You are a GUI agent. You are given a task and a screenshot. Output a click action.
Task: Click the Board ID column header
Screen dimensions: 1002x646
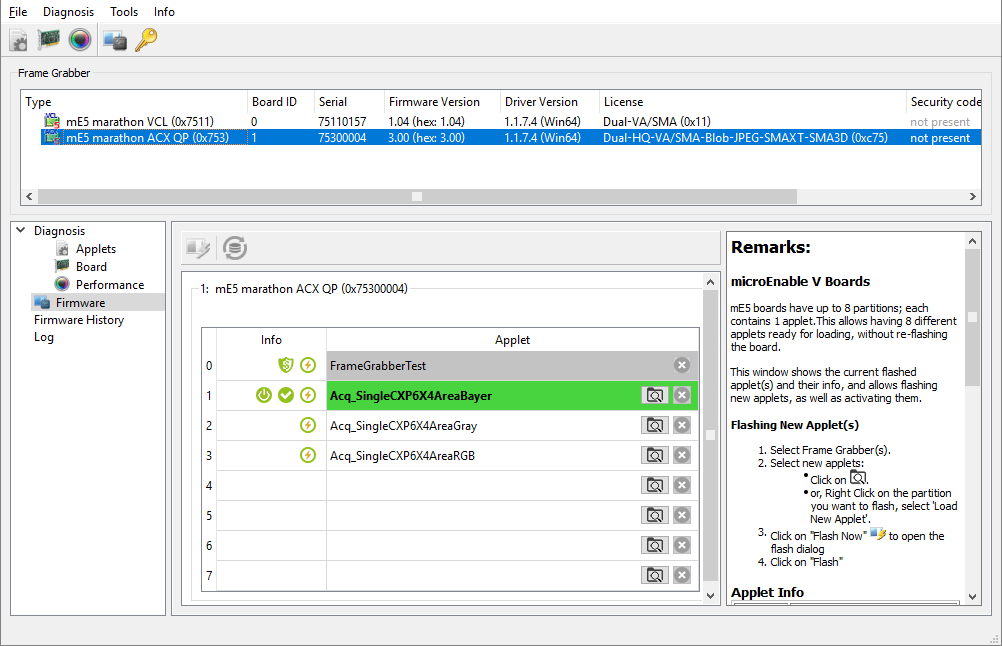pyautogui.click(x=280, y=102)
